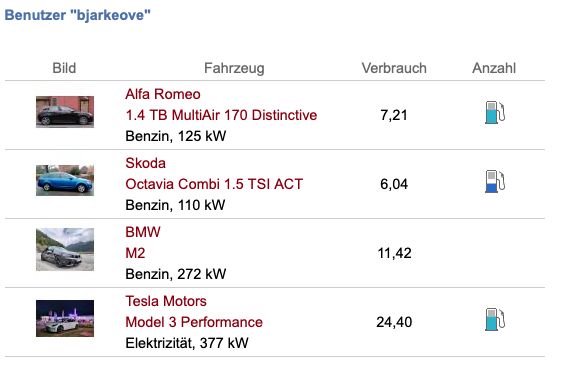
Task: Click the Fahrzeug column header
Action: tap(234, 68)
